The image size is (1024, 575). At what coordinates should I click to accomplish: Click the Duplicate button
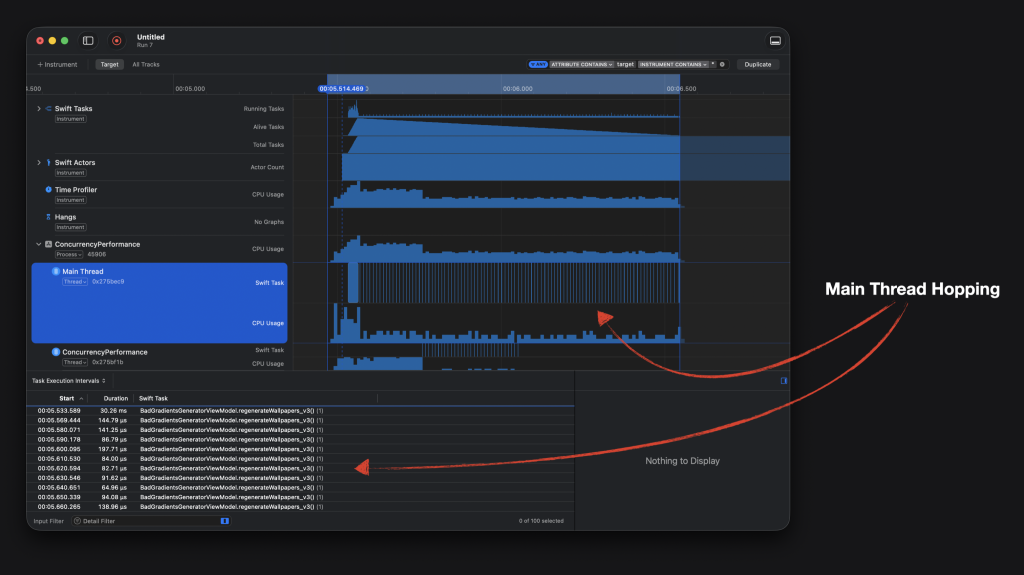click(758, 65)
